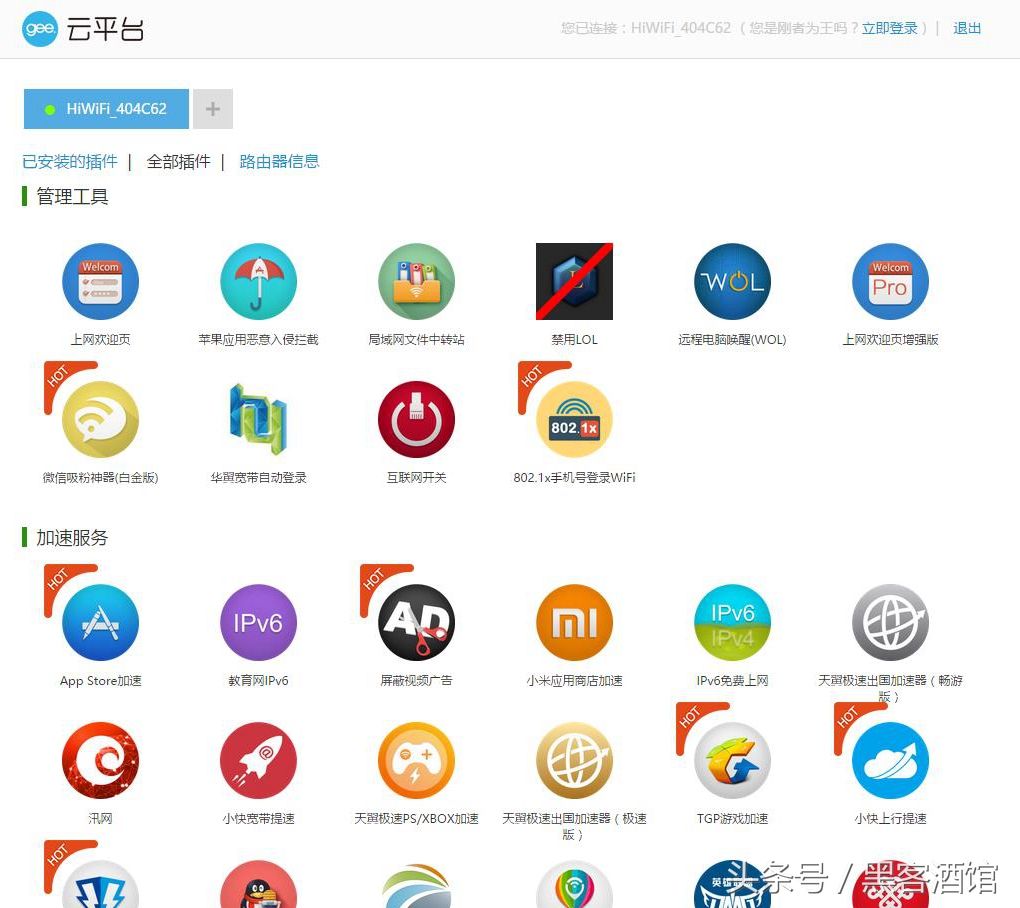Select the HiWiFi_404C62 router tab

107,109
